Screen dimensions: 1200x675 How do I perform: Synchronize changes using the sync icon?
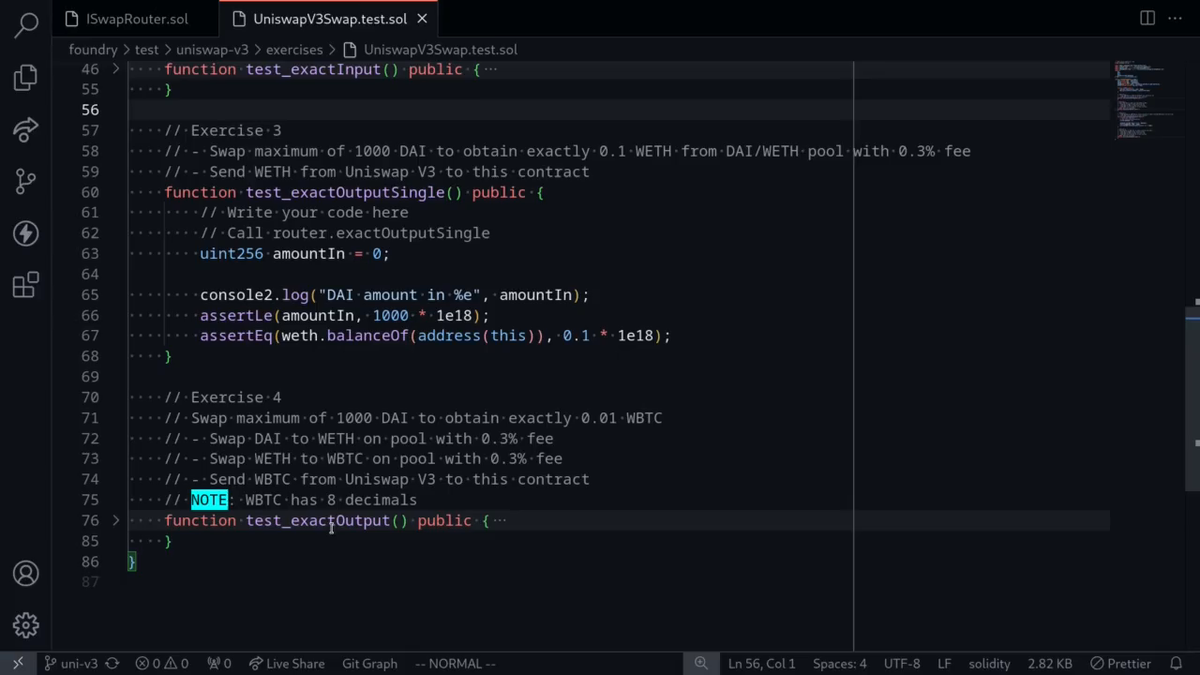112,663
